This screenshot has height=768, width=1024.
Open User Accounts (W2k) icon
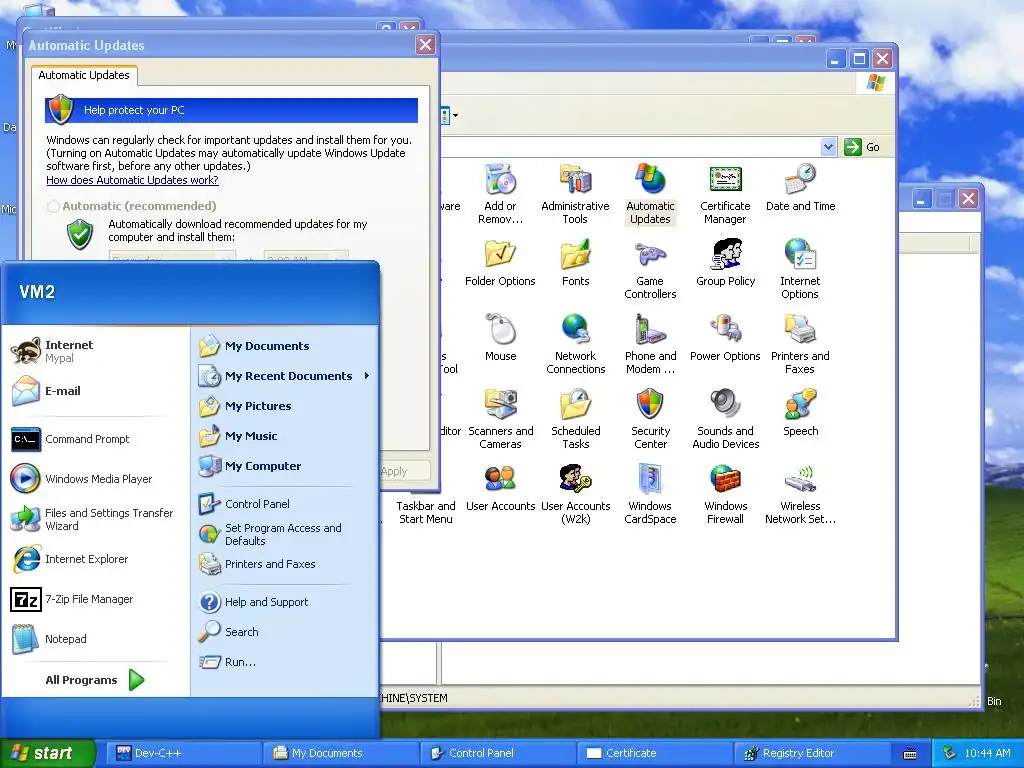pyautogui.click(x=575, y=494)
